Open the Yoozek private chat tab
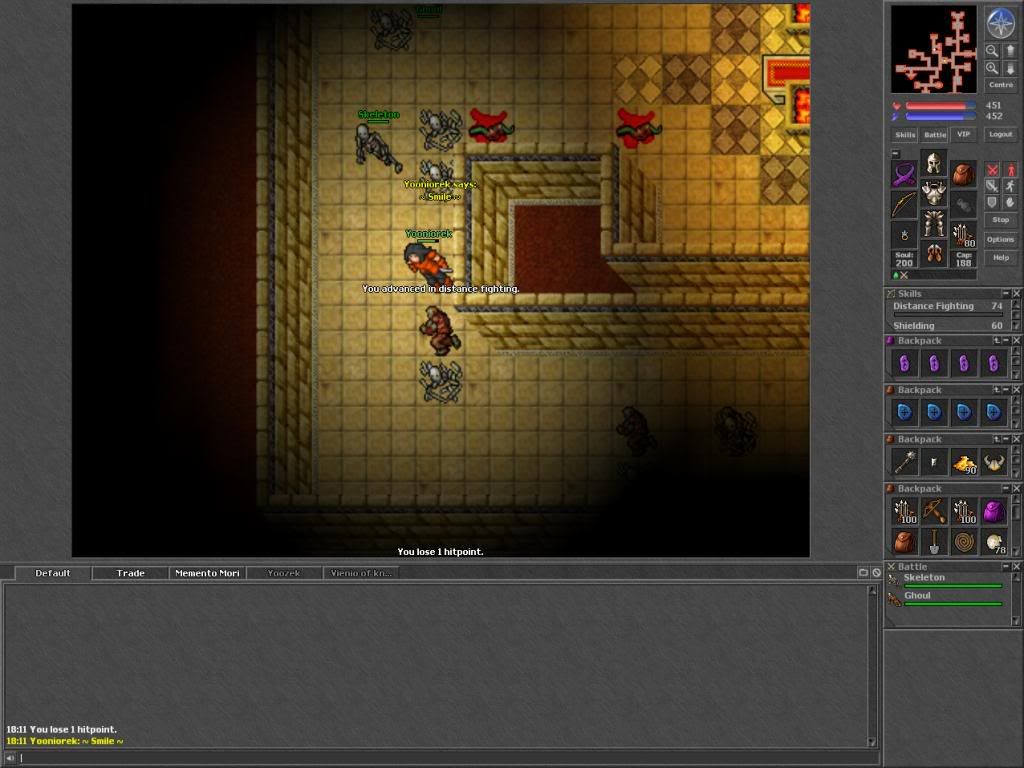The height and width of the screenshot is (768, 1024). pyautogui.click(x=284, y=573)
